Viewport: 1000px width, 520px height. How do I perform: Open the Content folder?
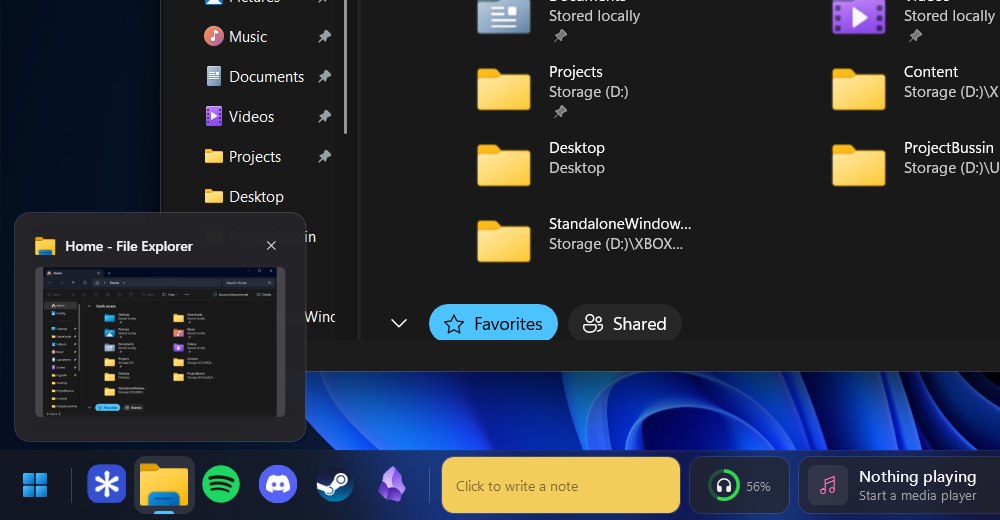[x=858, y=90]
